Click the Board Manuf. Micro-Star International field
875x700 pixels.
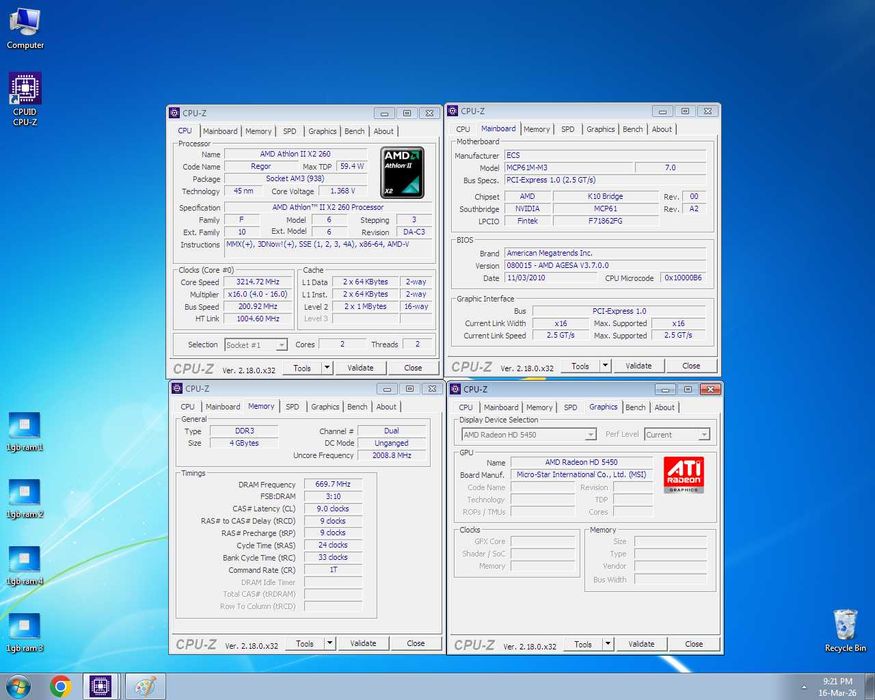581,474
